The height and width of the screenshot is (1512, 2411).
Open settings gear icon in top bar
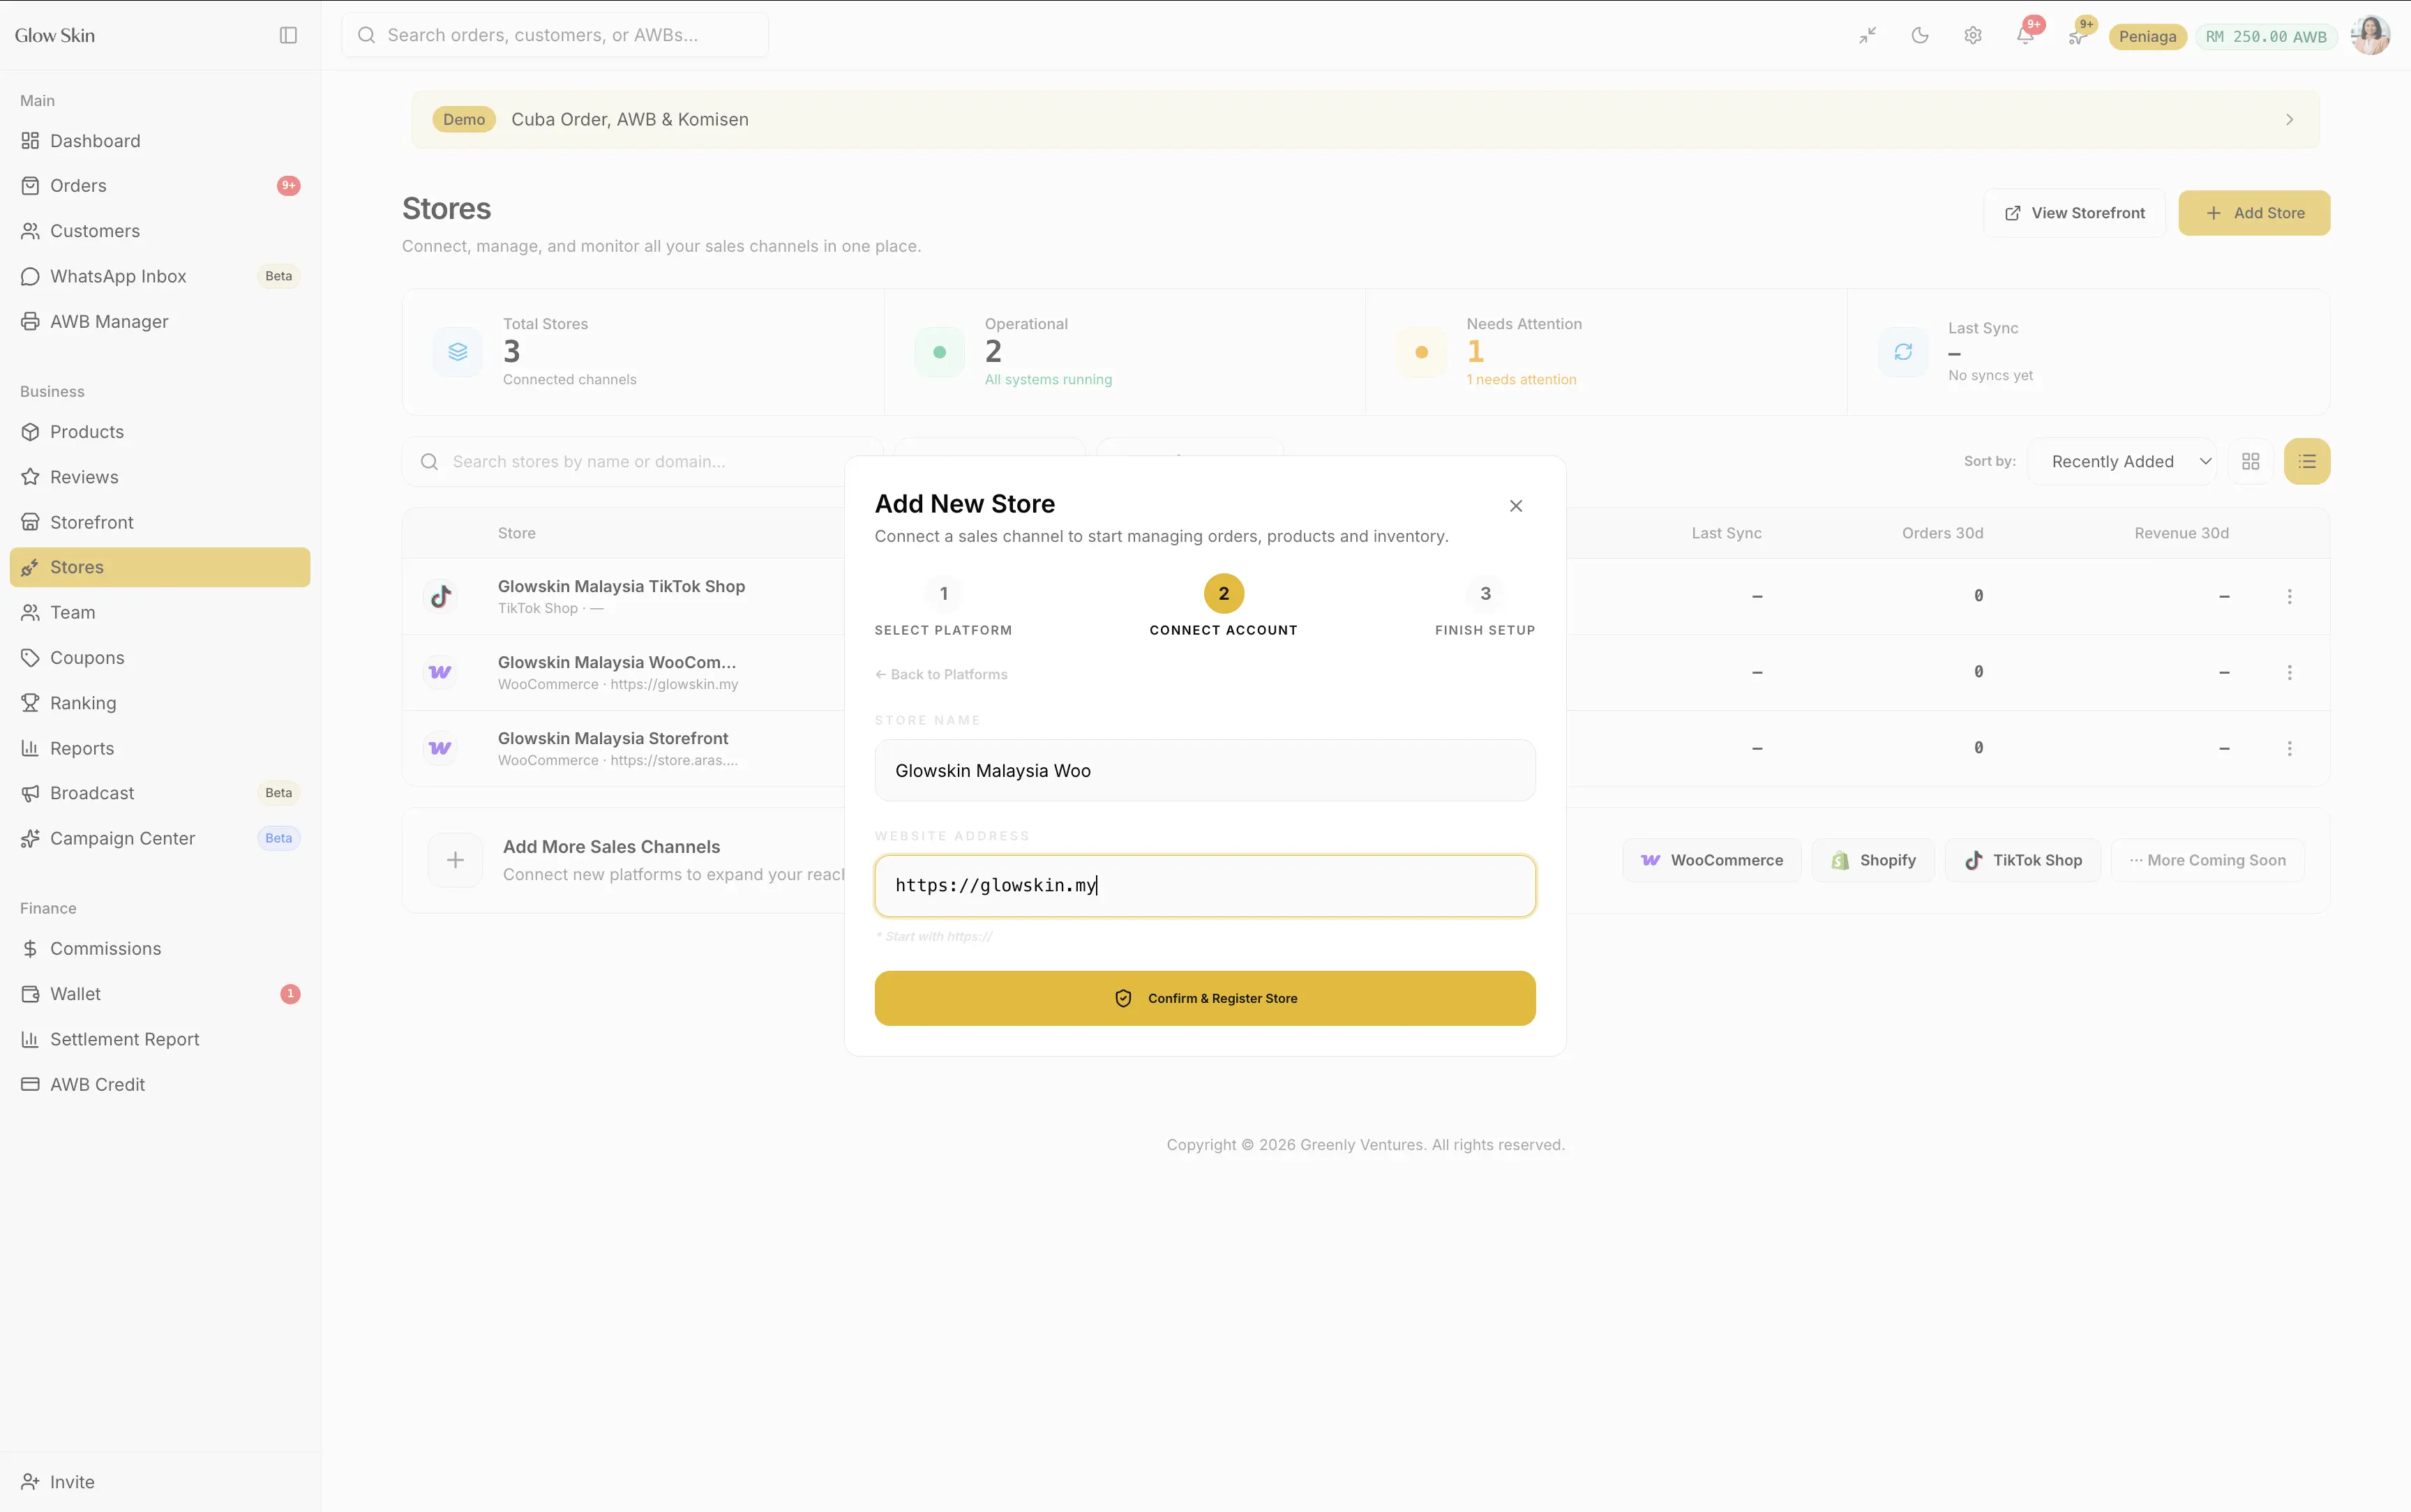[x=1973, y=35]
